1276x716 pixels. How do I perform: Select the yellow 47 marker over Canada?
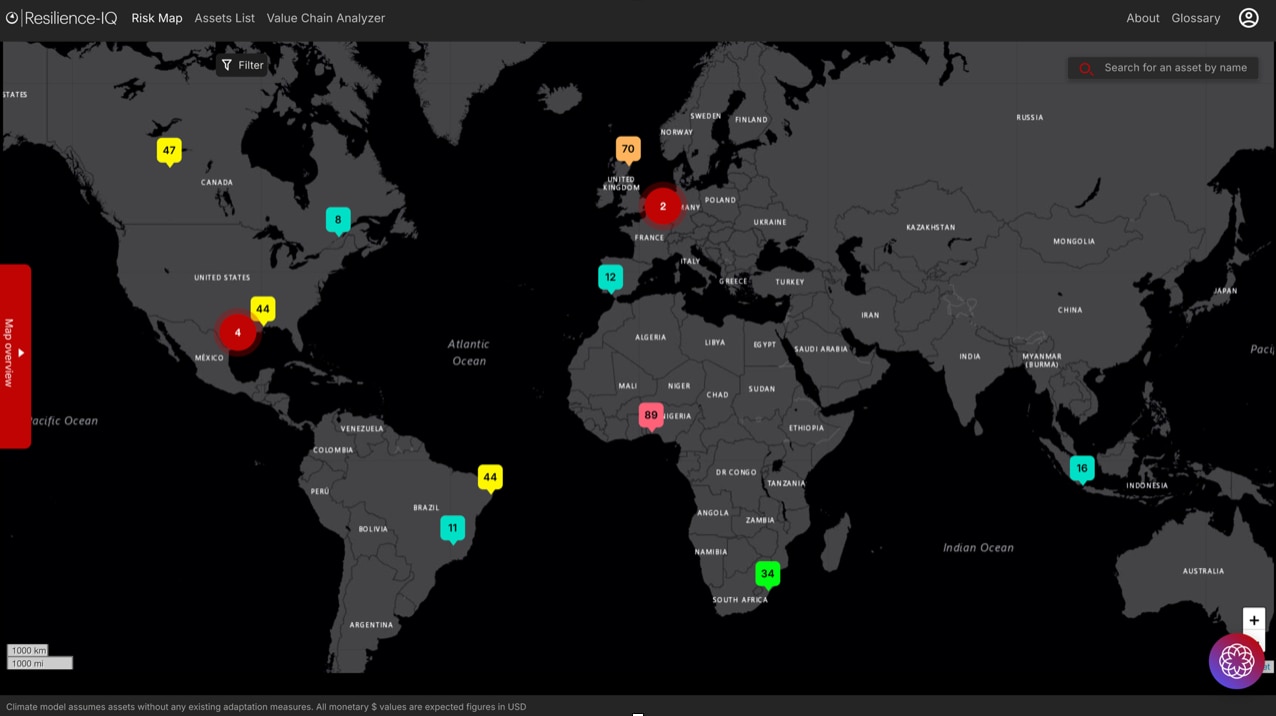coord(169,151)
